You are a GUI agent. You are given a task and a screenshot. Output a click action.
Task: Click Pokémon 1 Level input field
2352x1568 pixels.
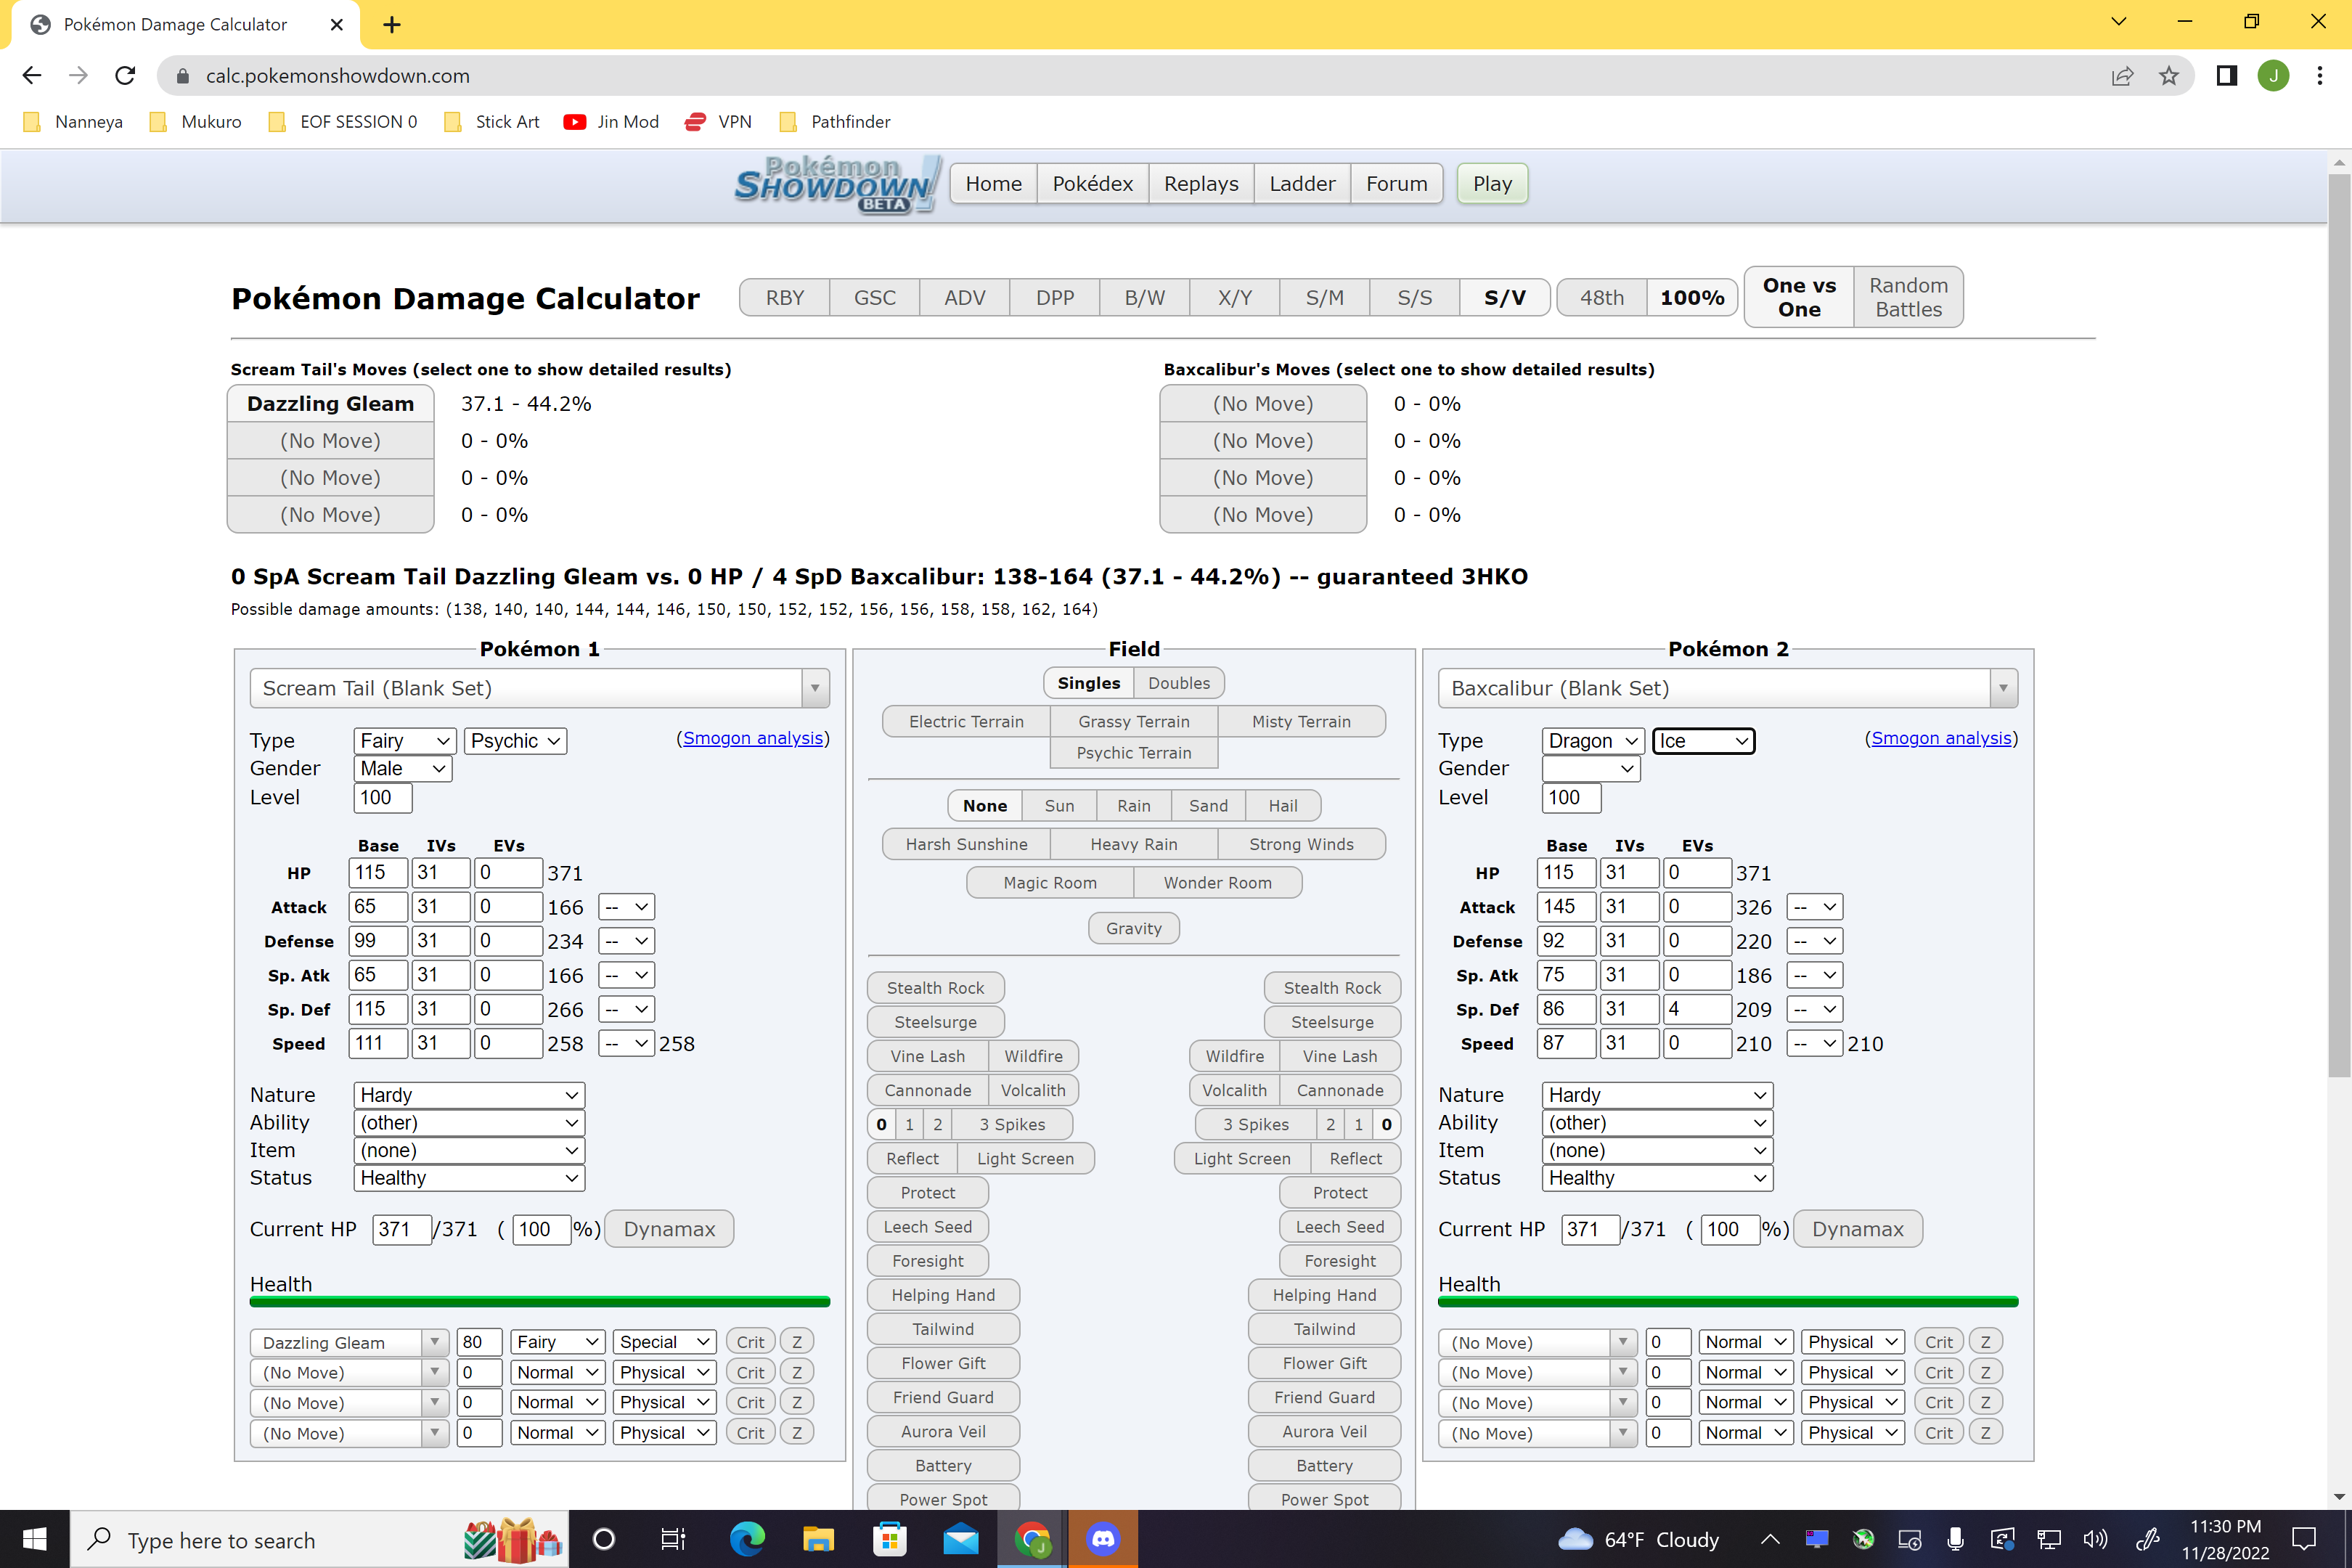382,797
